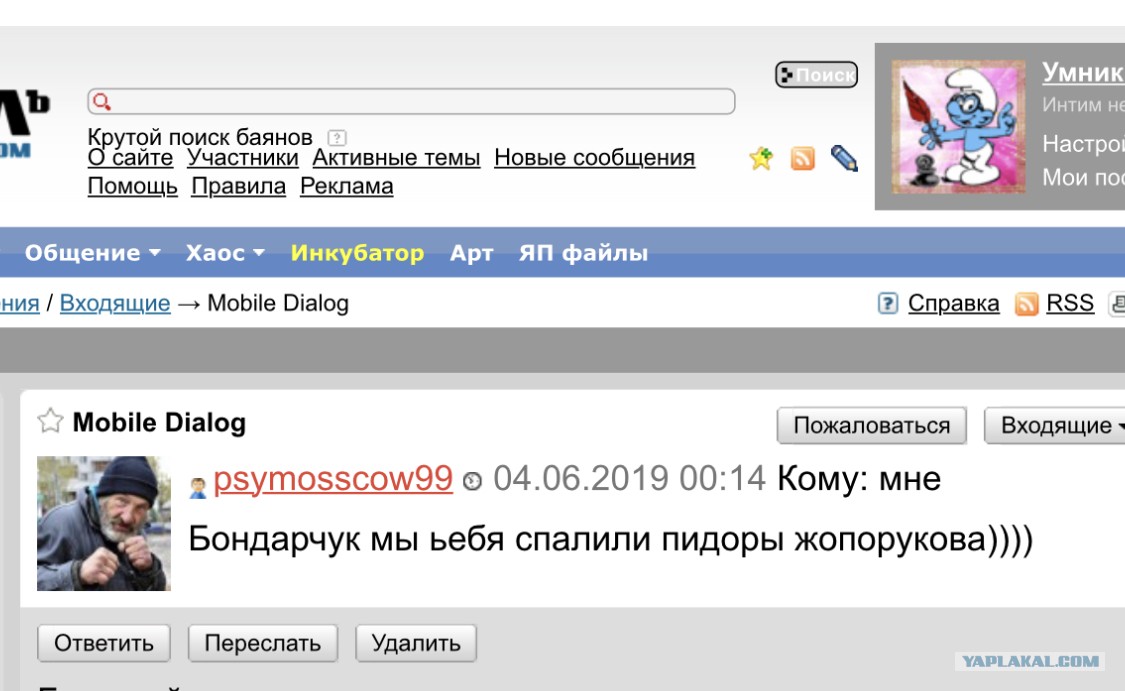Open psymosscow99 profile link
The image size is (1125, 691).
tap(333, 478)
